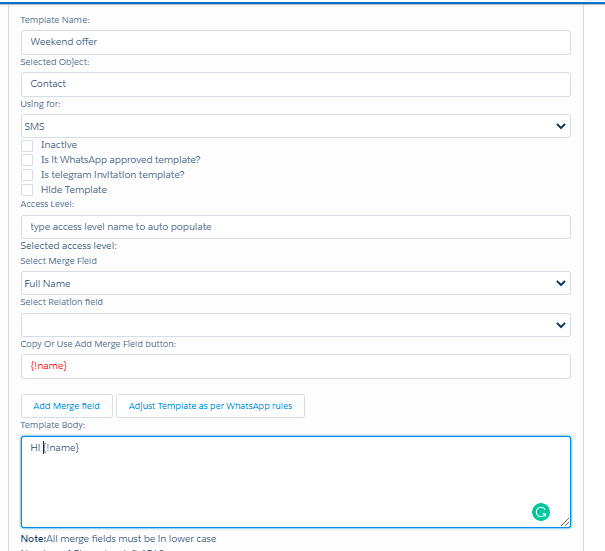
Task: Open the 'Using for' SMS dropdown
Action: pyautogui.click(x=295, y=126)
